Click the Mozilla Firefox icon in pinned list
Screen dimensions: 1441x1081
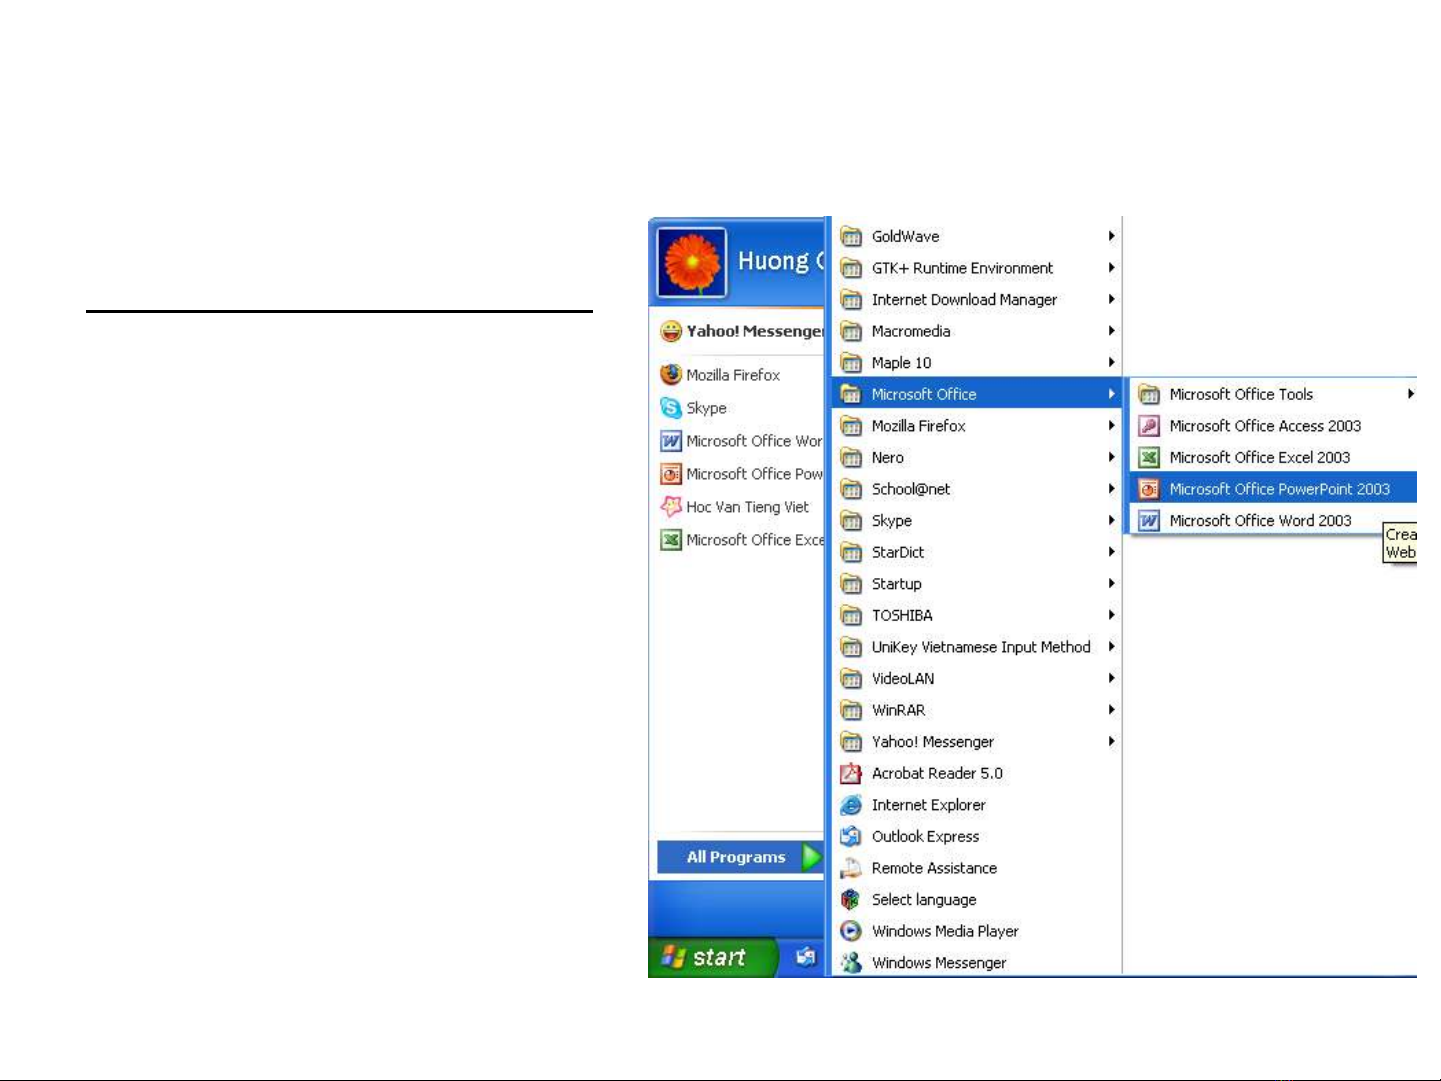click(x=670, y=374)
